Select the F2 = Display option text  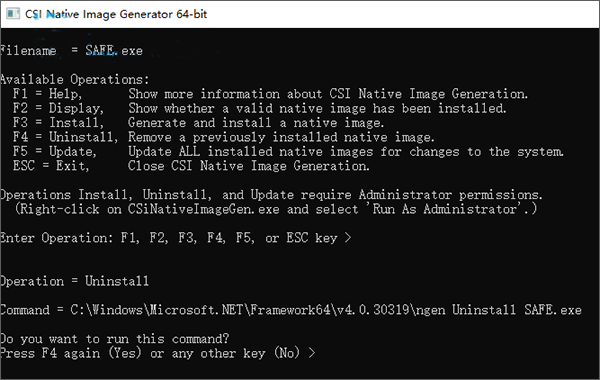coord(58,108)
